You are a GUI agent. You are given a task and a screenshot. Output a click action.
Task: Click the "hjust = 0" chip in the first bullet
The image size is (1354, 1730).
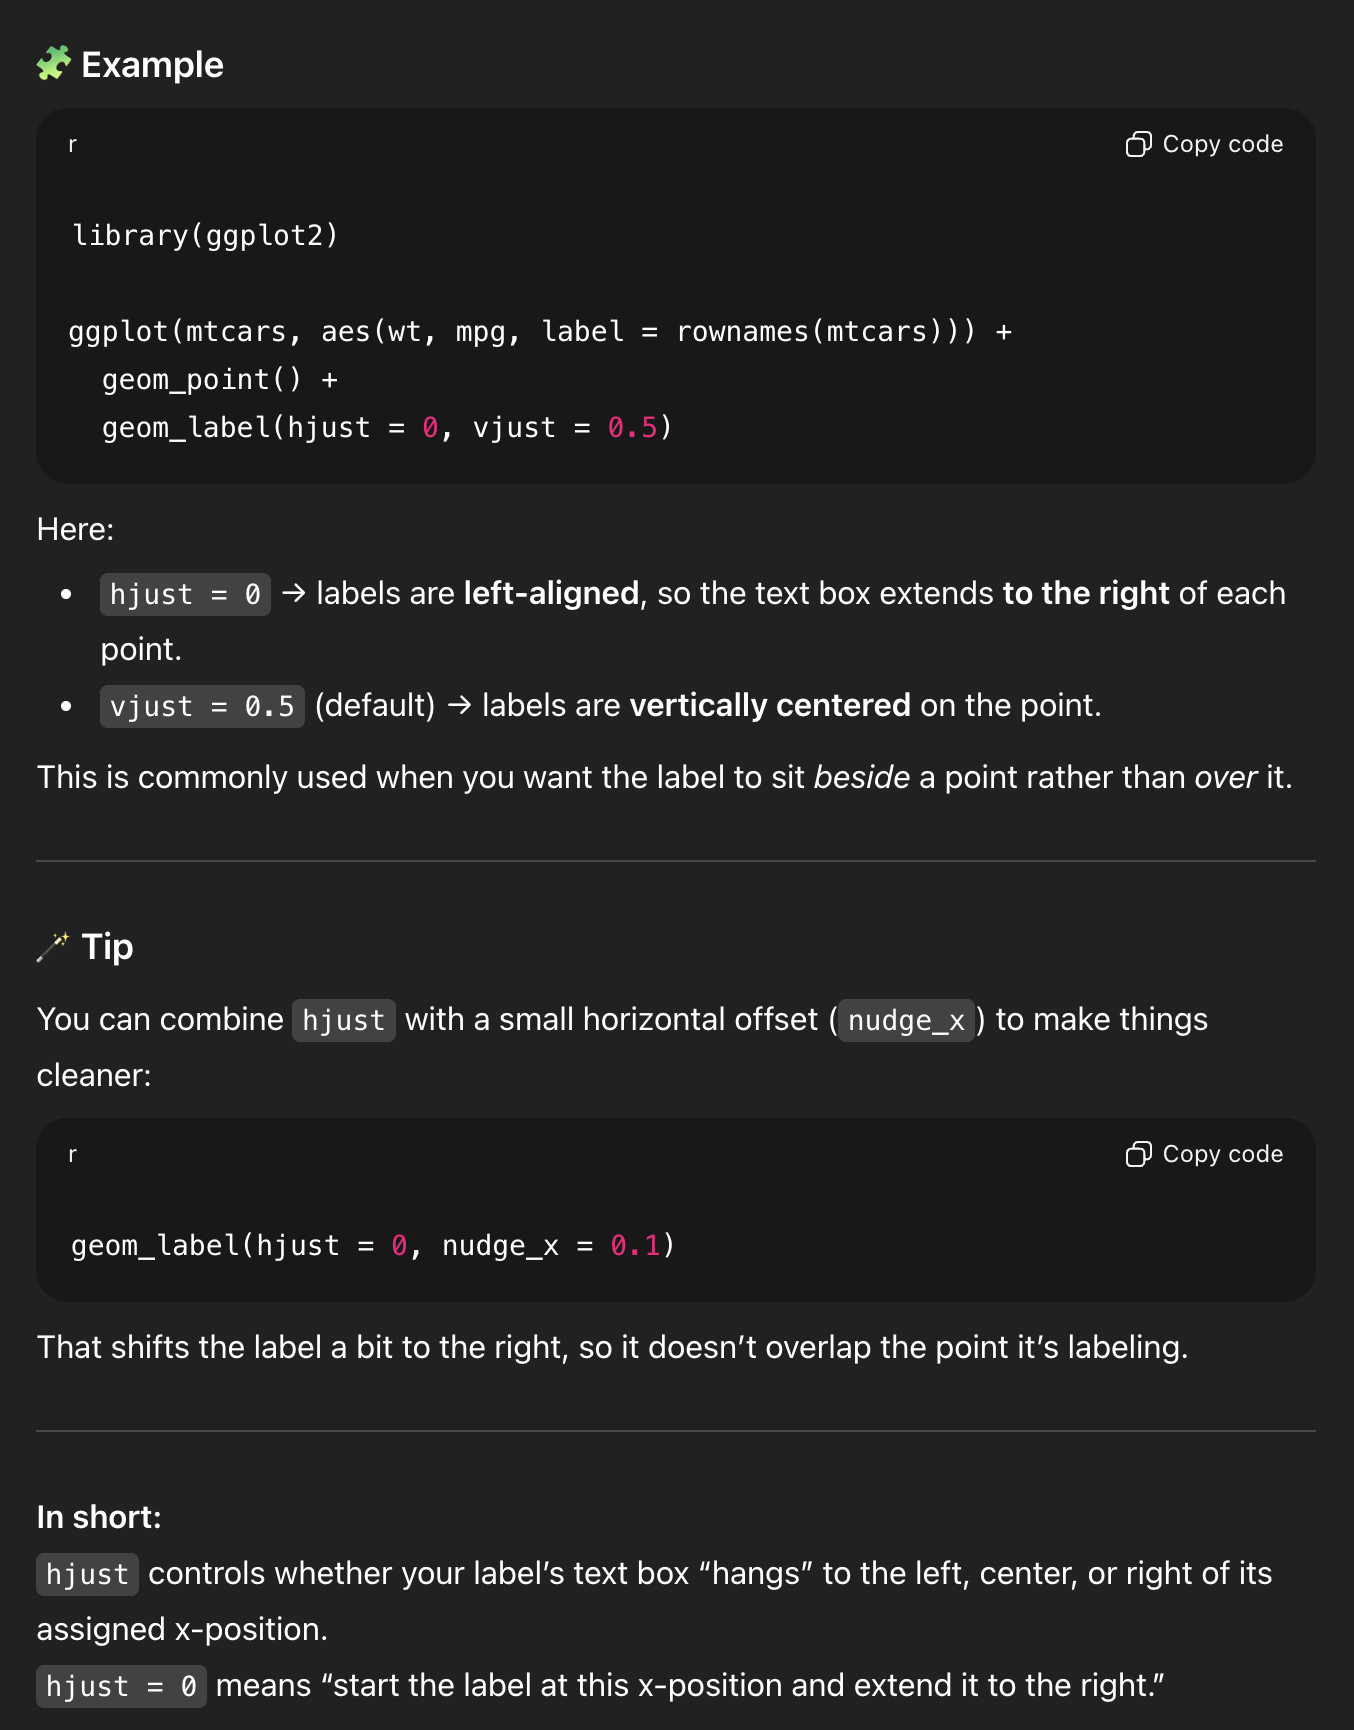pyautogui.click(x=185, y=595)
